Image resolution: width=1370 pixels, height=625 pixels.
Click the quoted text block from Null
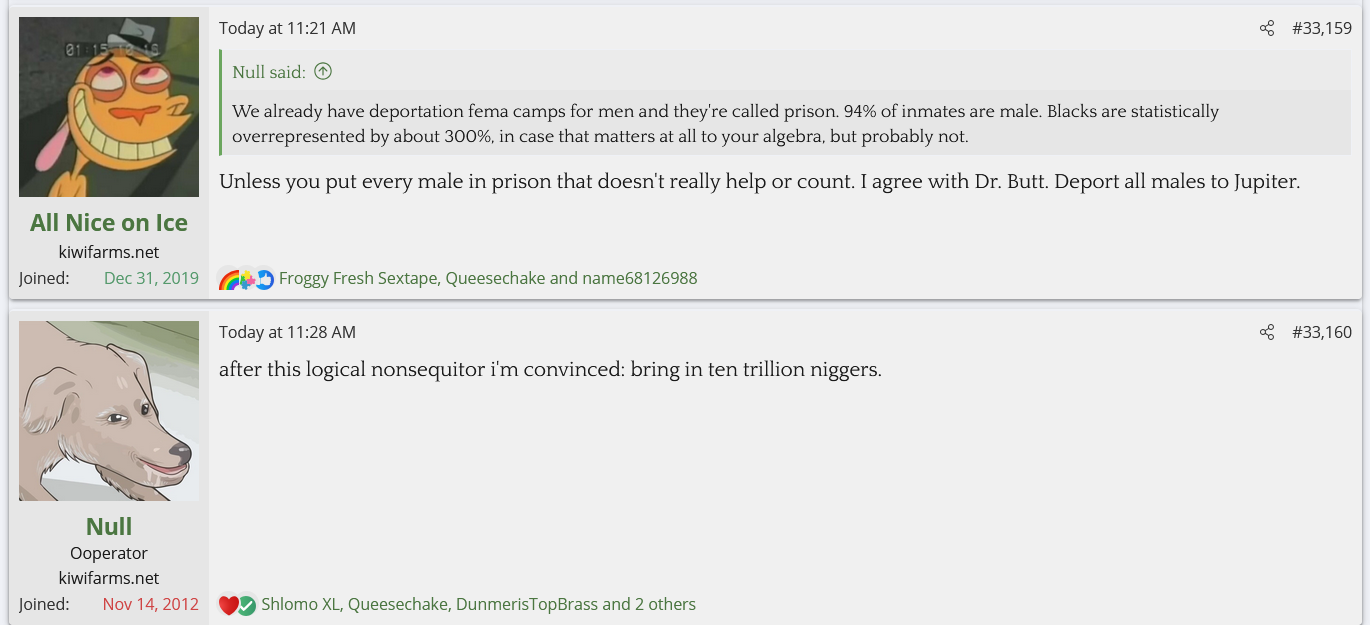725,123
